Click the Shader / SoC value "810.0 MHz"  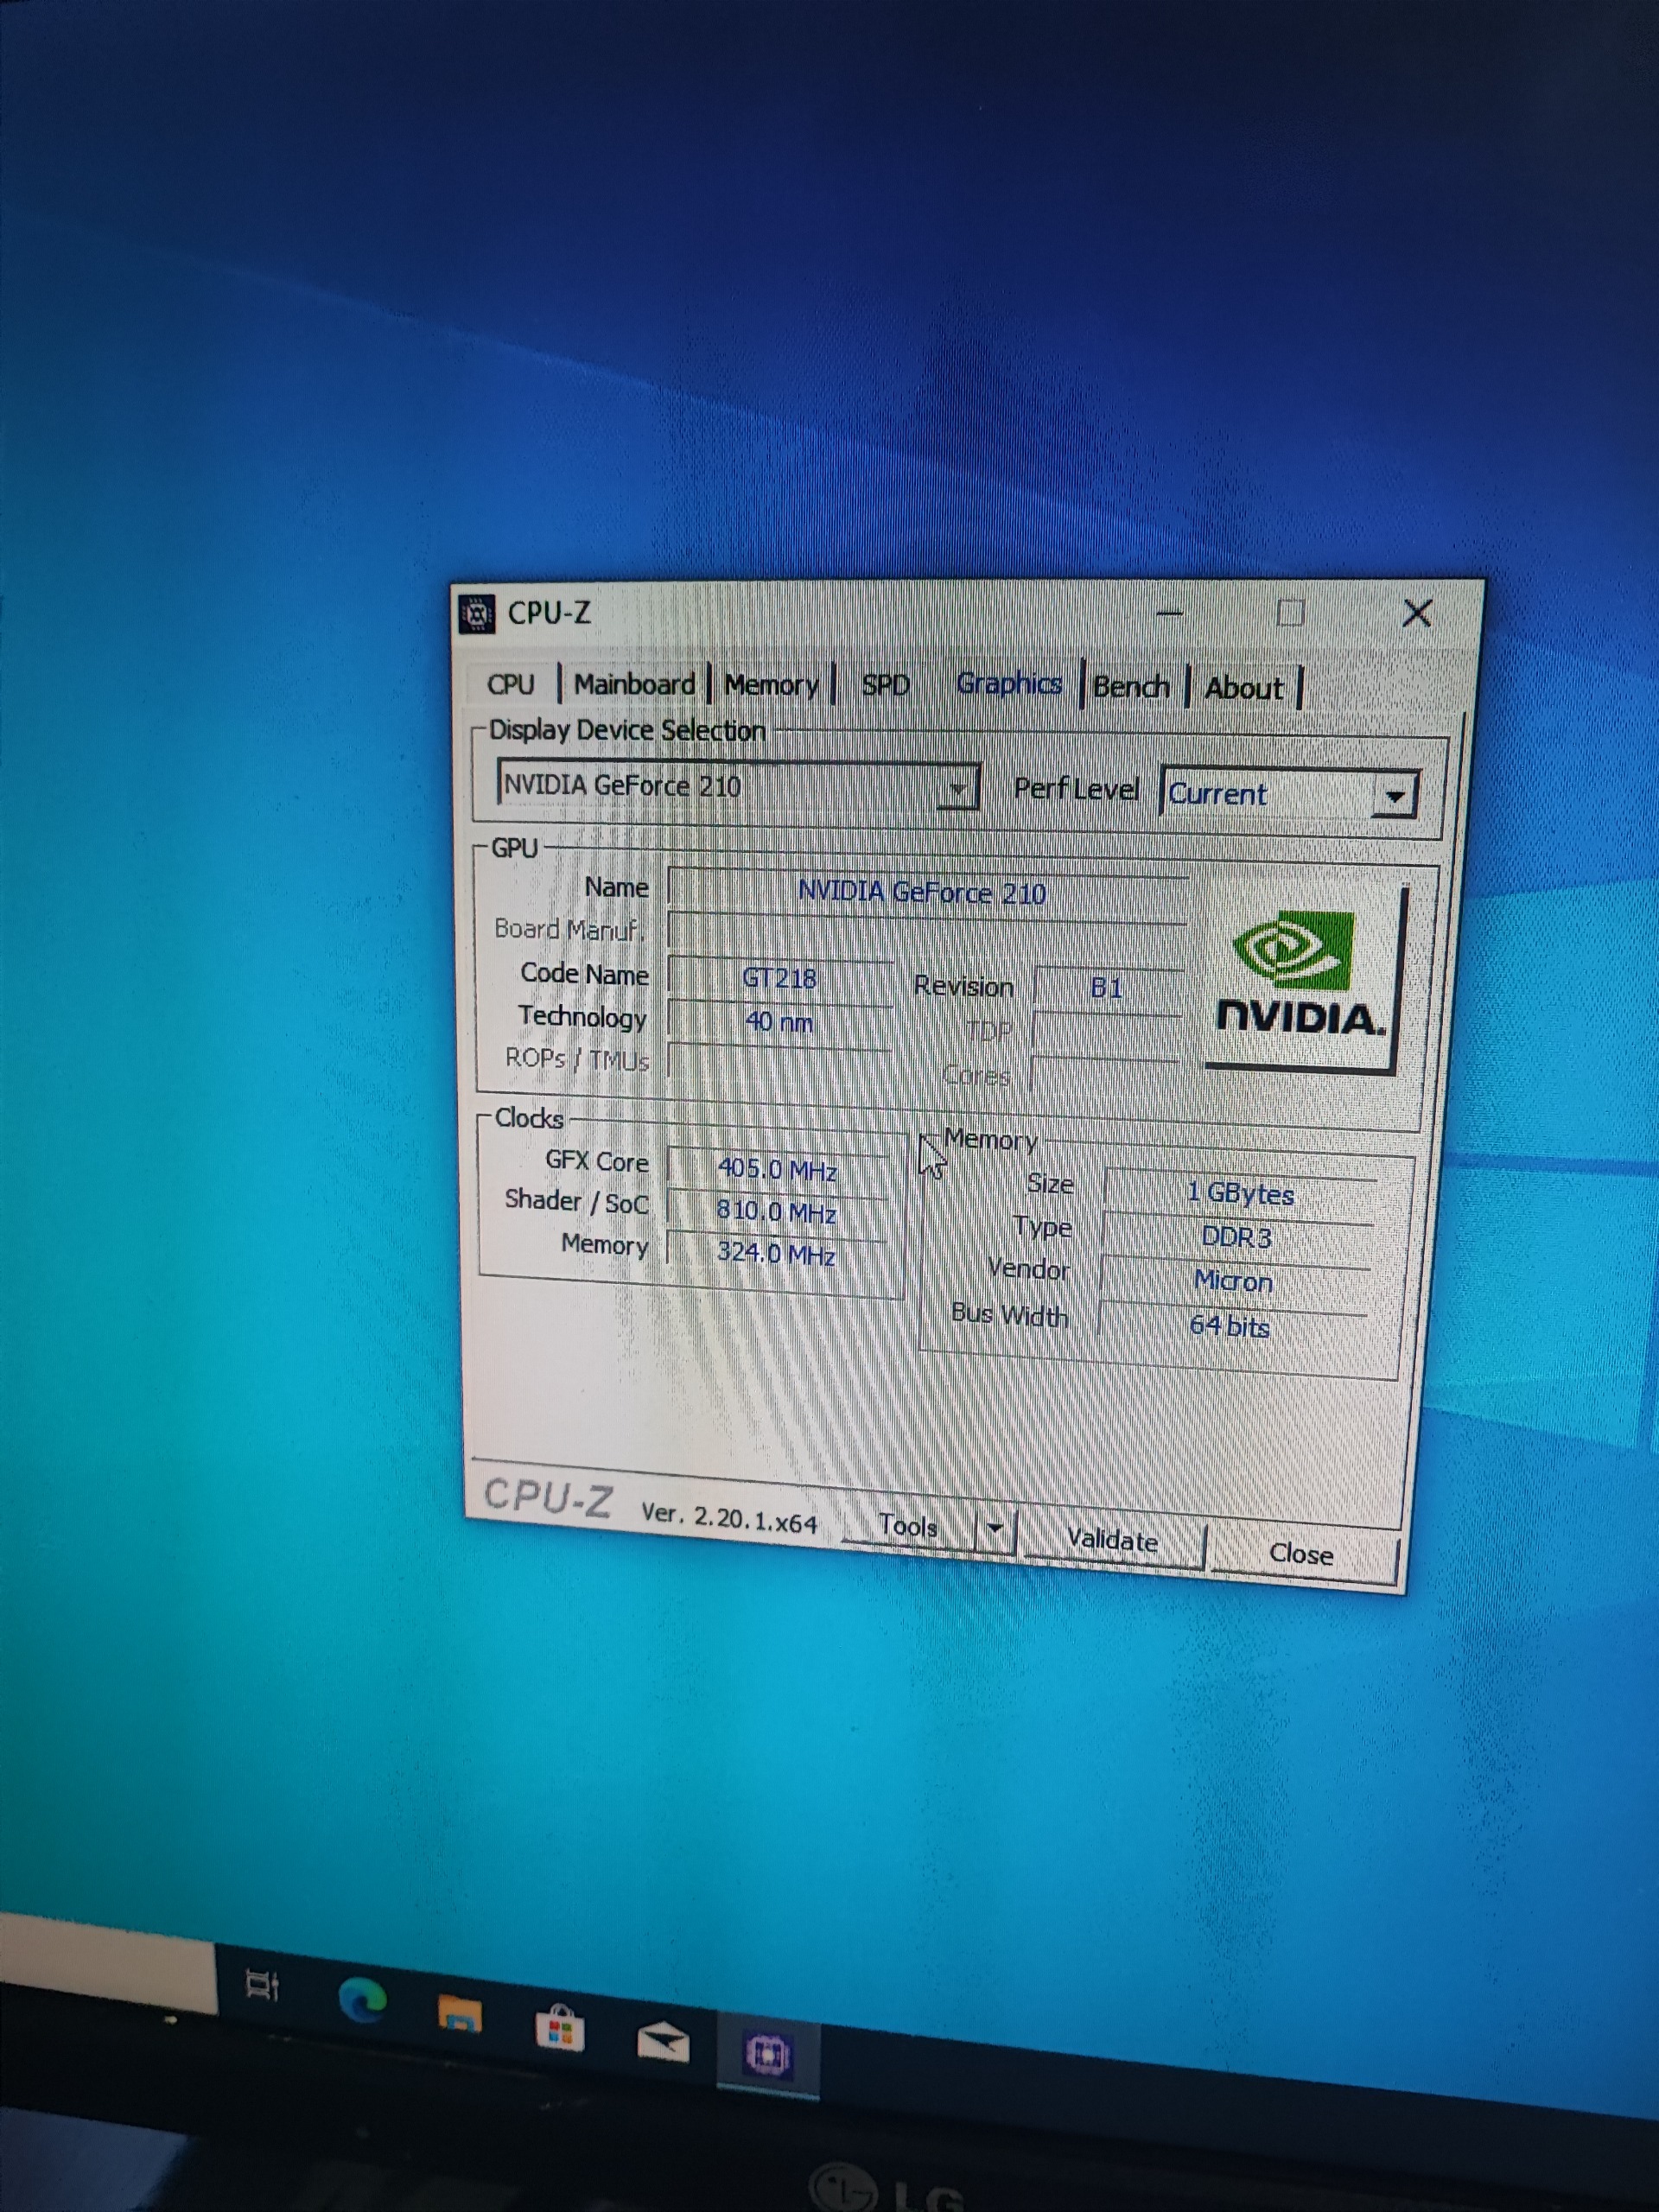(776, 1211)
